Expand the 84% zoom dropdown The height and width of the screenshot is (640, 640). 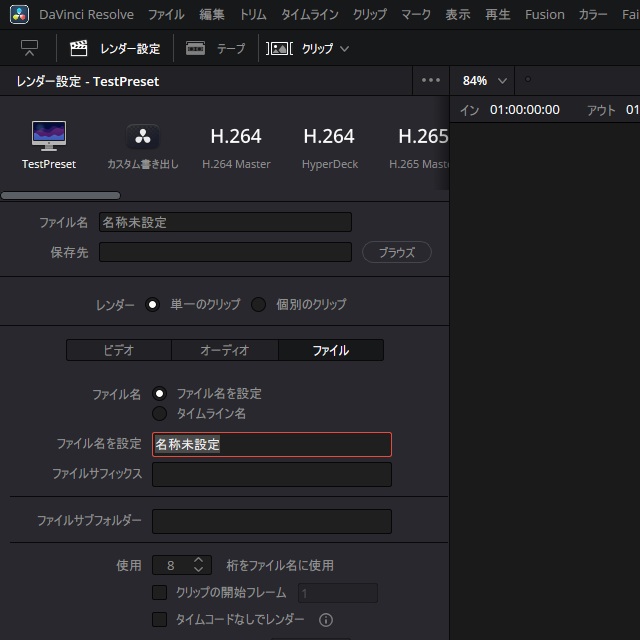485,81
